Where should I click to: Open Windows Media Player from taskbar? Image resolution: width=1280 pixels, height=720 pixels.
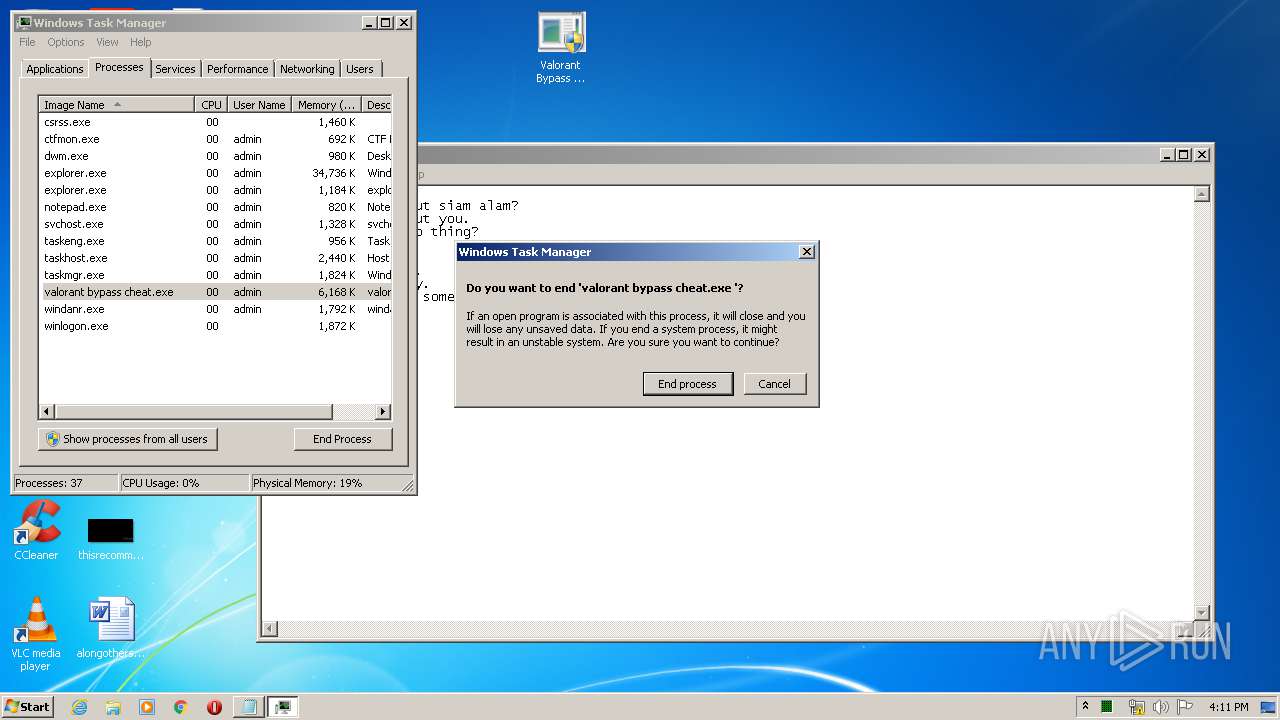coord(147,707)
